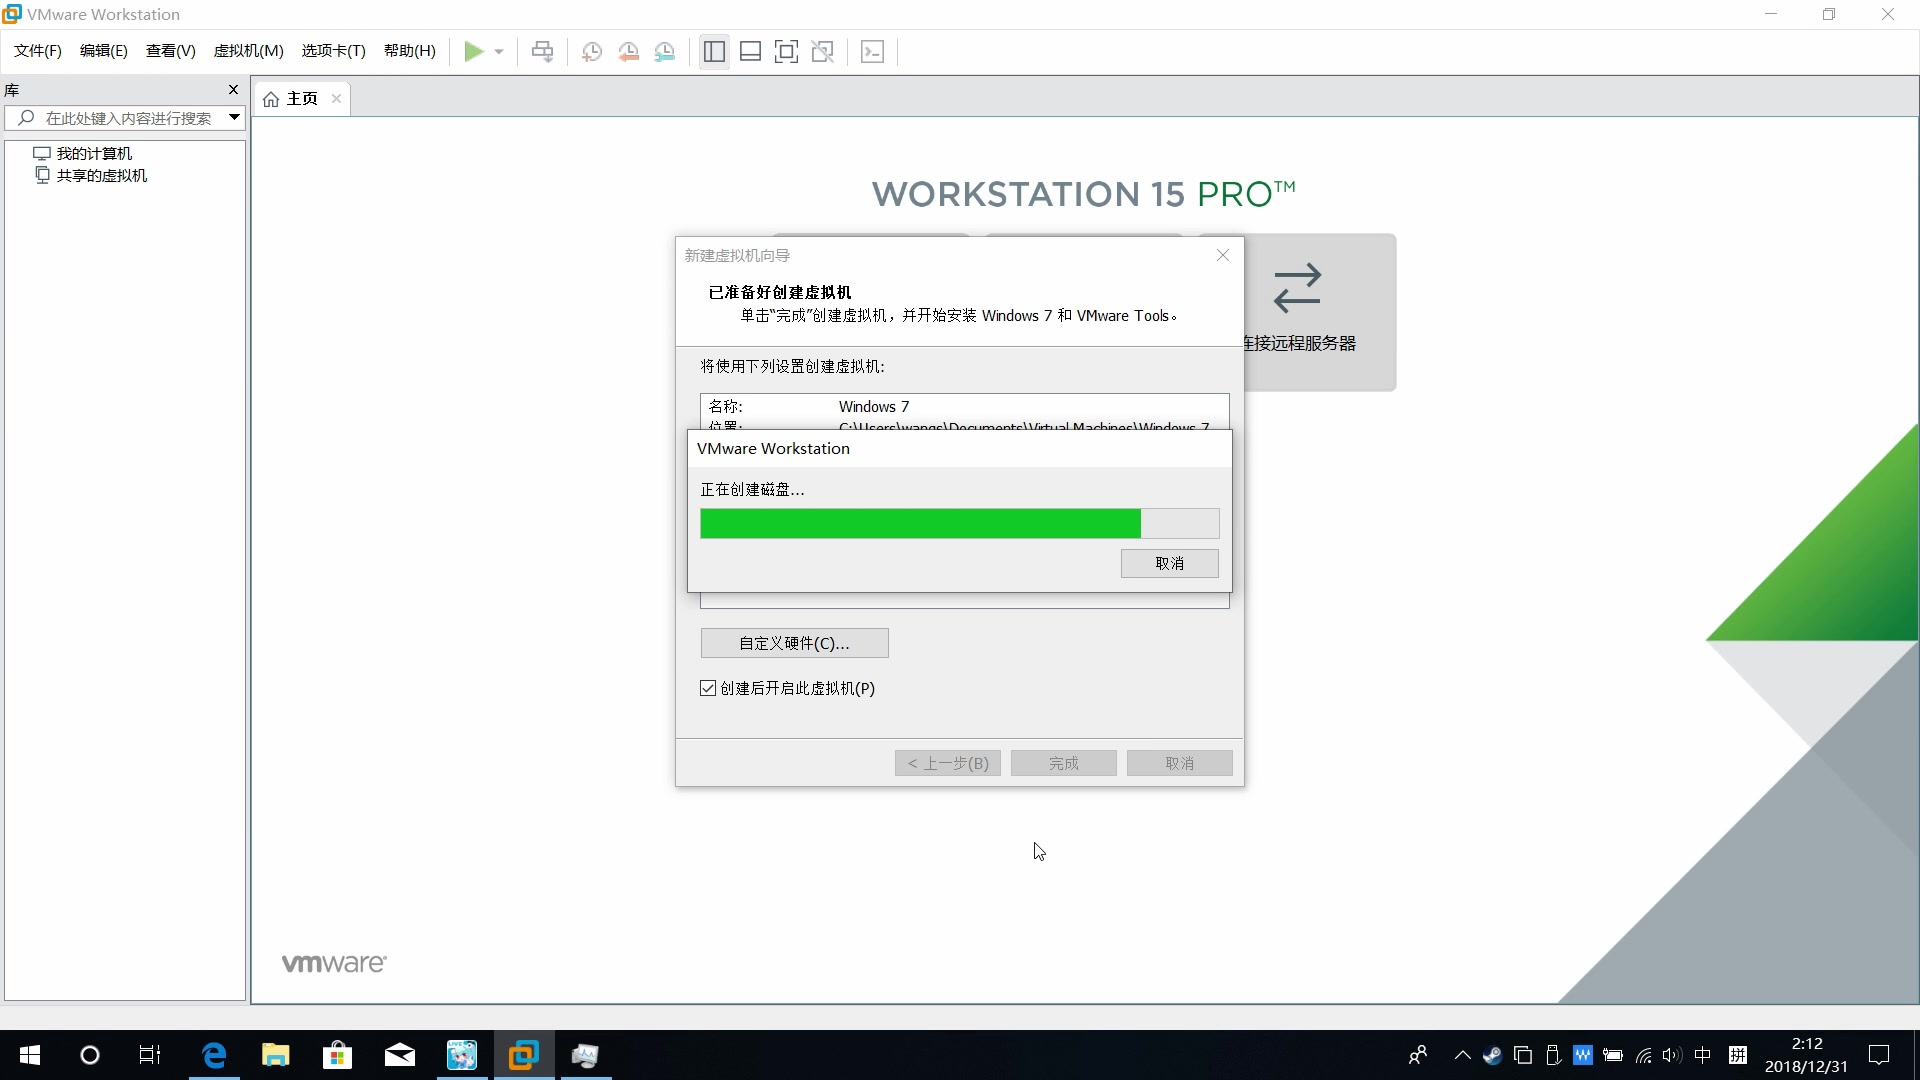This screenshot has width=1920, height=1080.
Task: Click the green power on play icon
Action: coord(473,51)
